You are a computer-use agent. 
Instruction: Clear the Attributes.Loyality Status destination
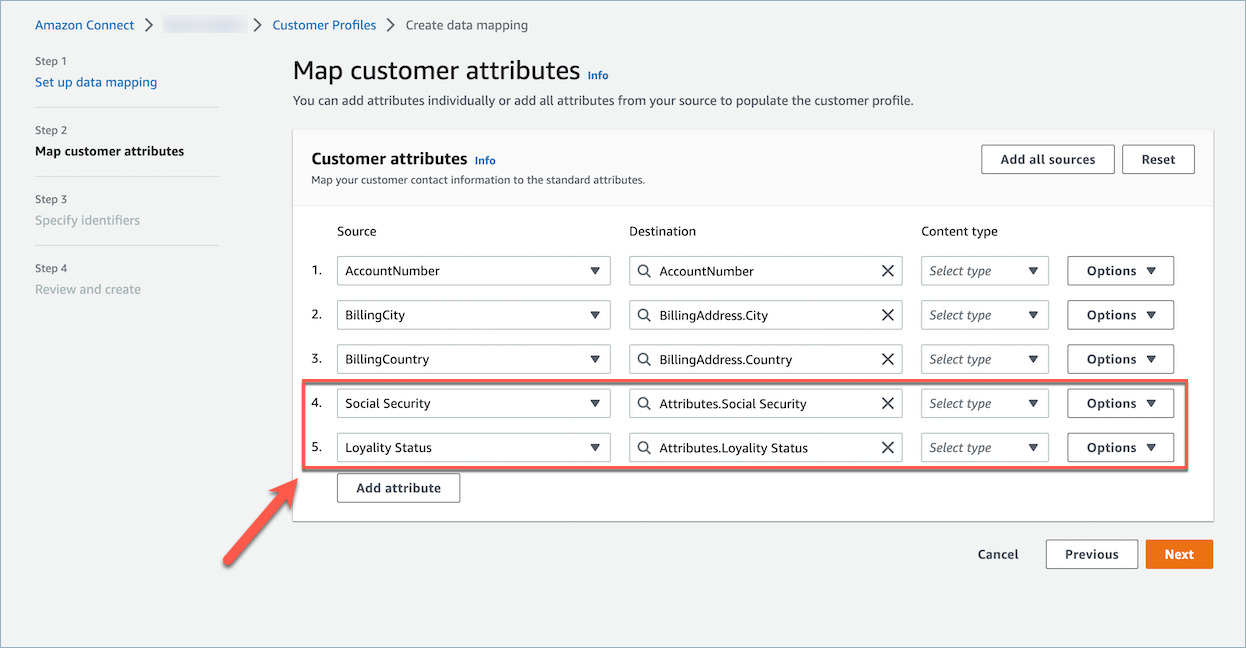[887, 448]
